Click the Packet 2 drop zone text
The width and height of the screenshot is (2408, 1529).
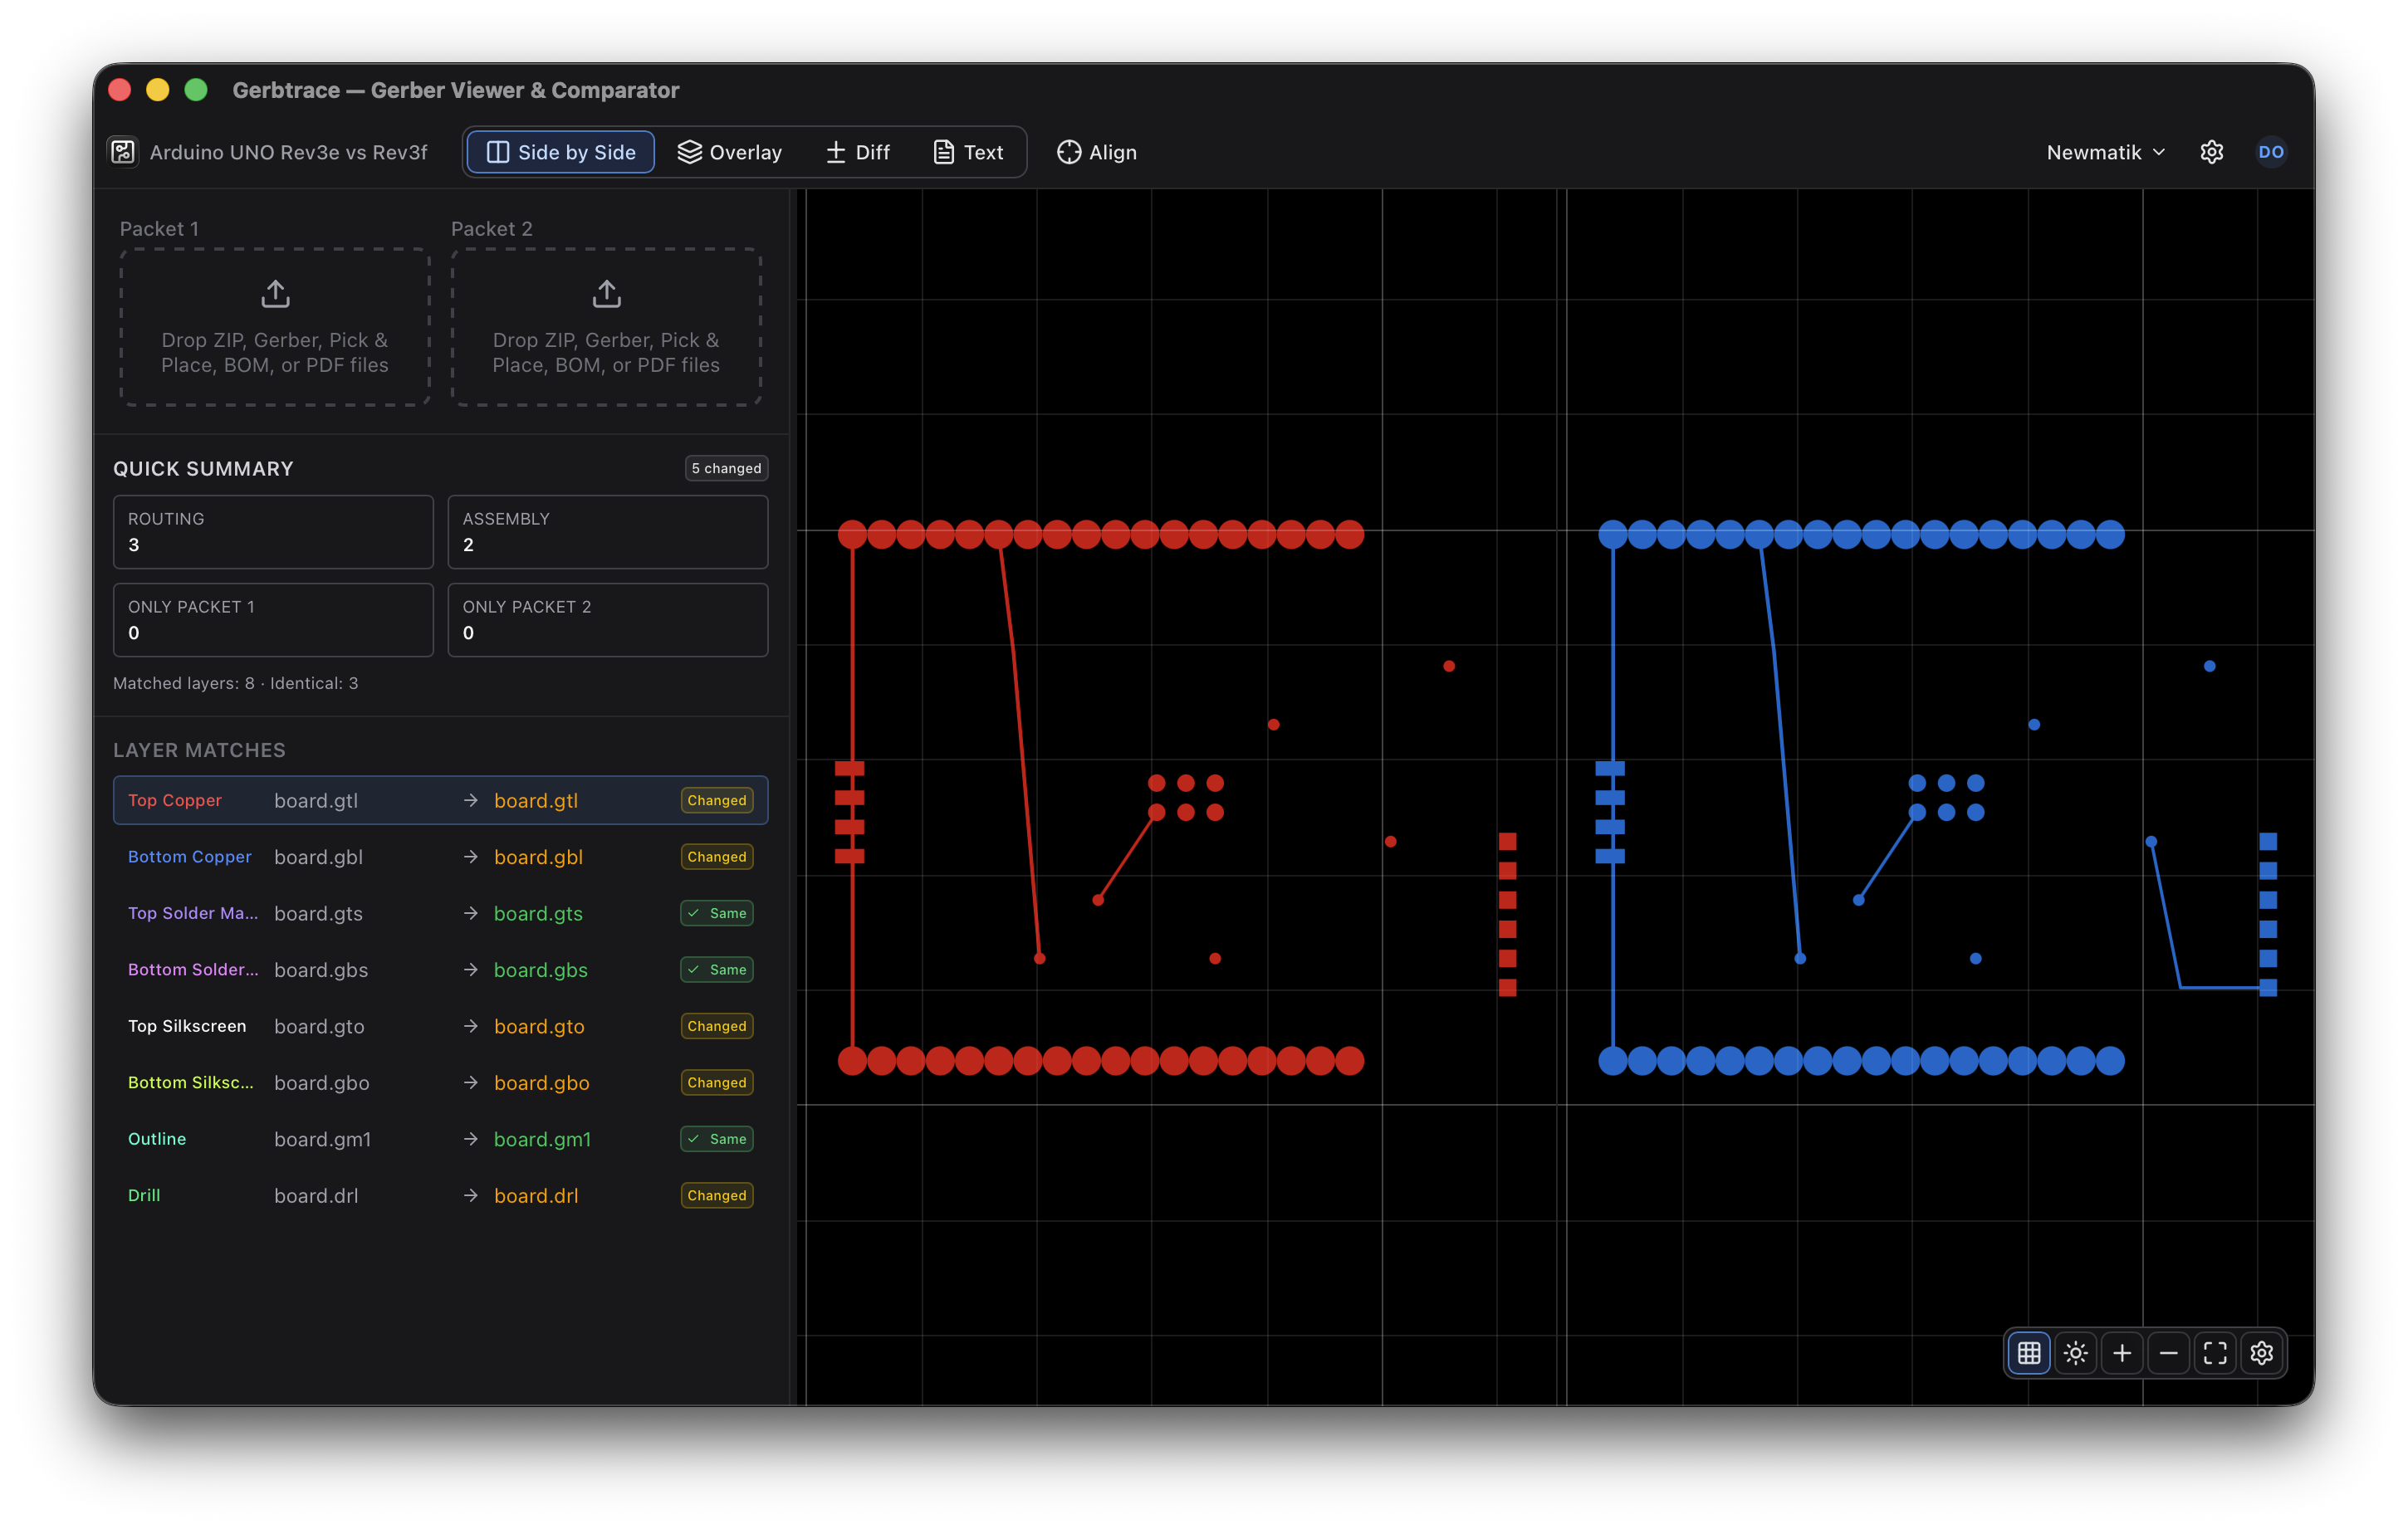pyautogui.click(x=606, y=352)
